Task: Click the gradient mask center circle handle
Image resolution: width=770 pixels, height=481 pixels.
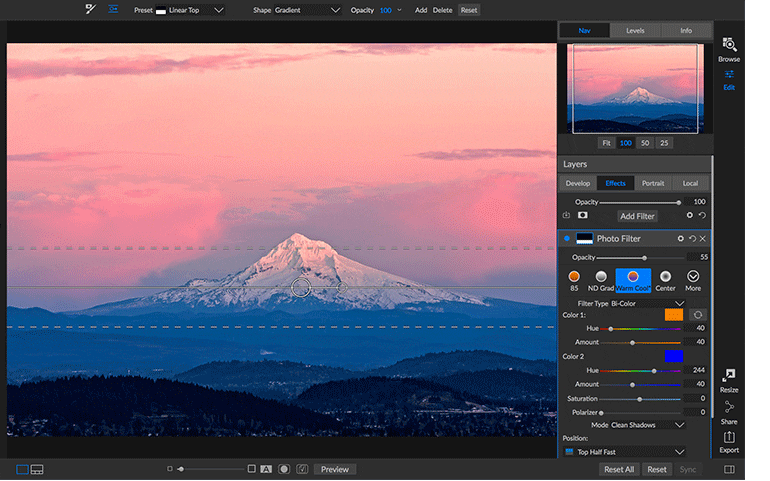Action: click(301, 288)
